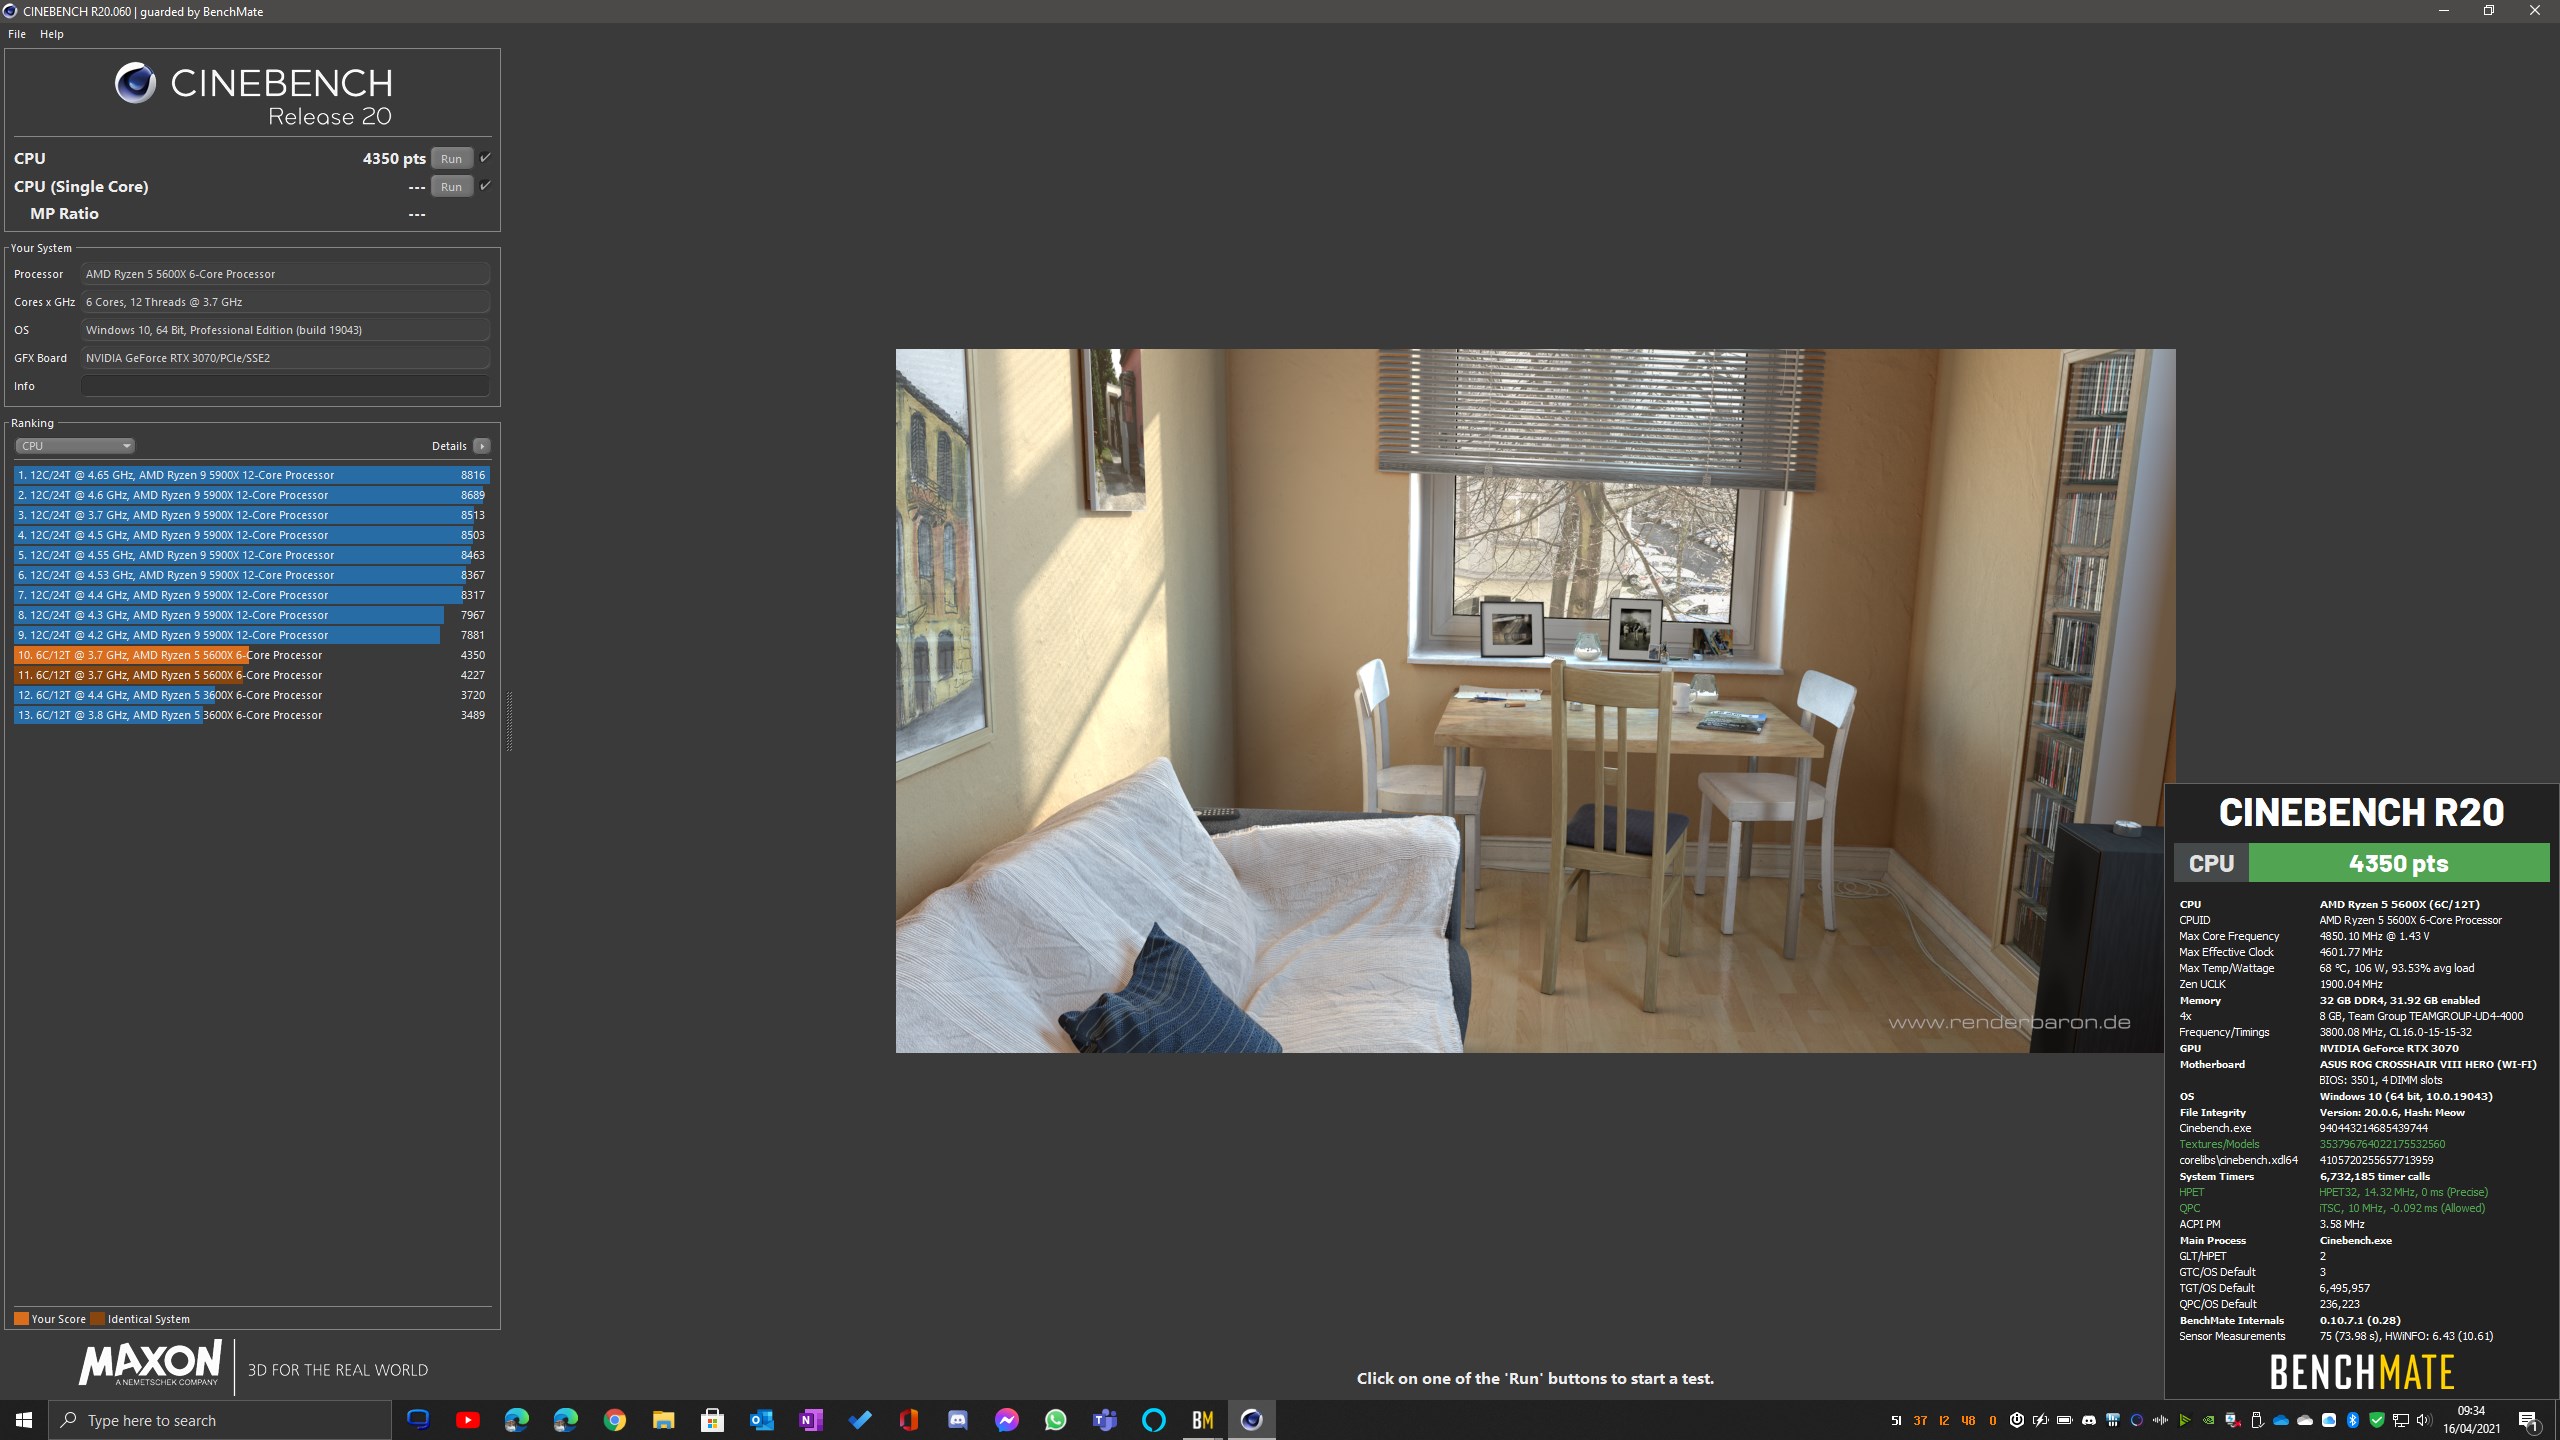Open Messenger from the taskbar
Image resolution: width=2560 pixels, height=1440 pixels.
coord(1006,1420)
